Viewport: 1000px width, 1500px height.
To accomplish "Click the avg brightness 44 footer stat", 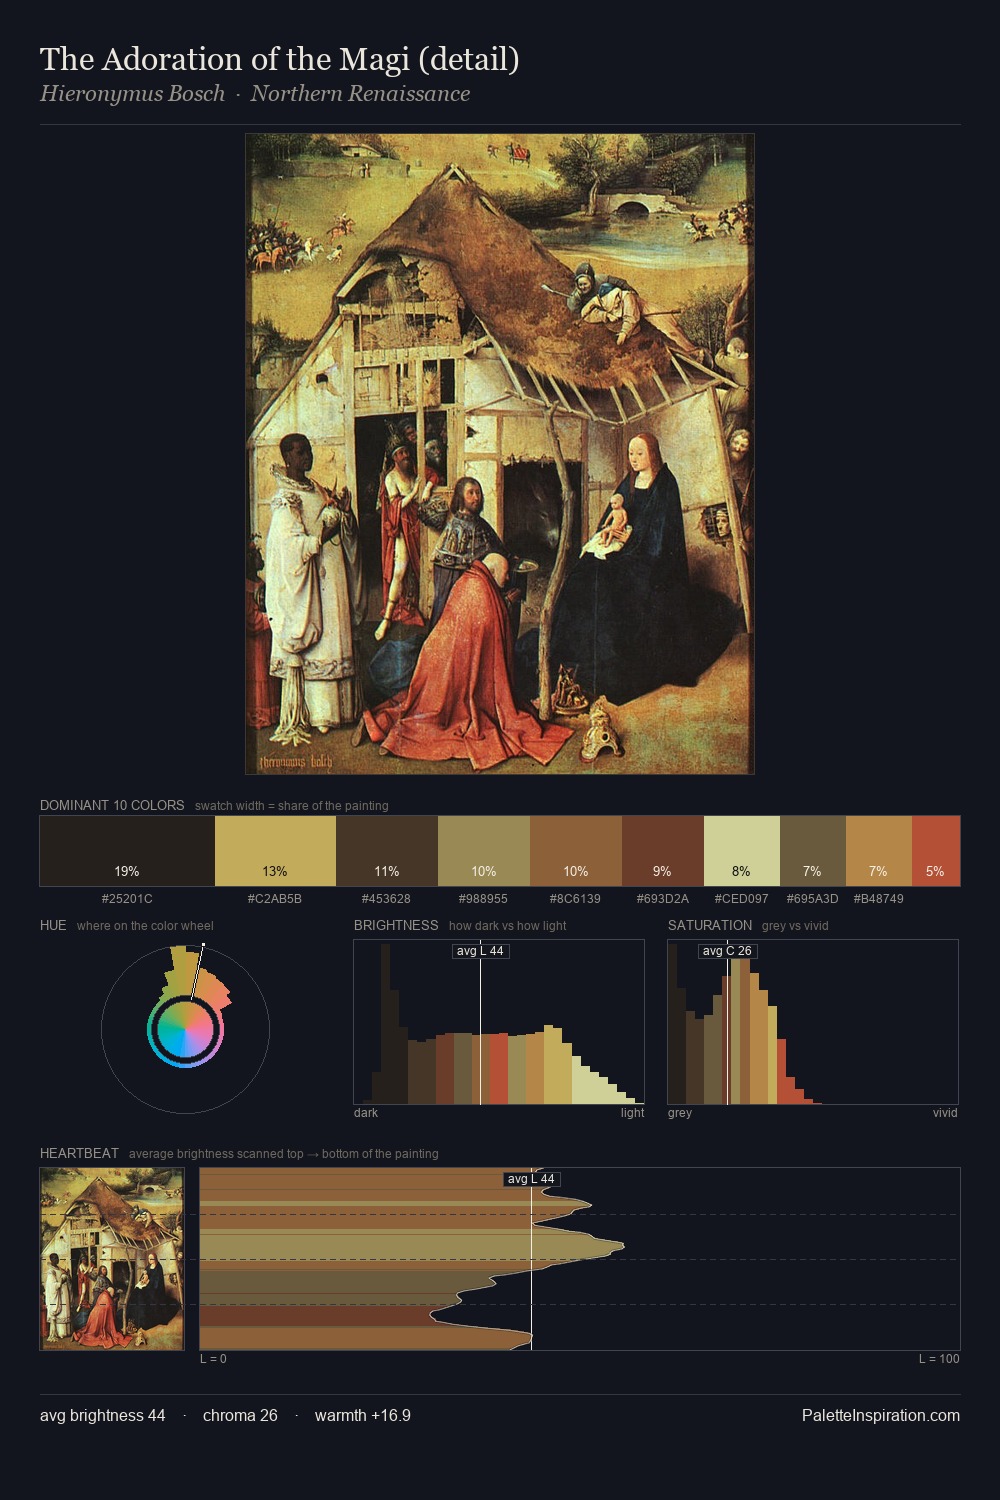I will (x=103, y=1416).
